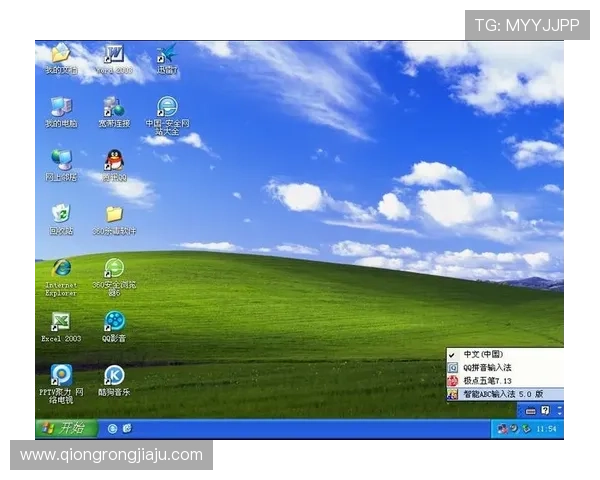Click the language bar help icon

545,411
